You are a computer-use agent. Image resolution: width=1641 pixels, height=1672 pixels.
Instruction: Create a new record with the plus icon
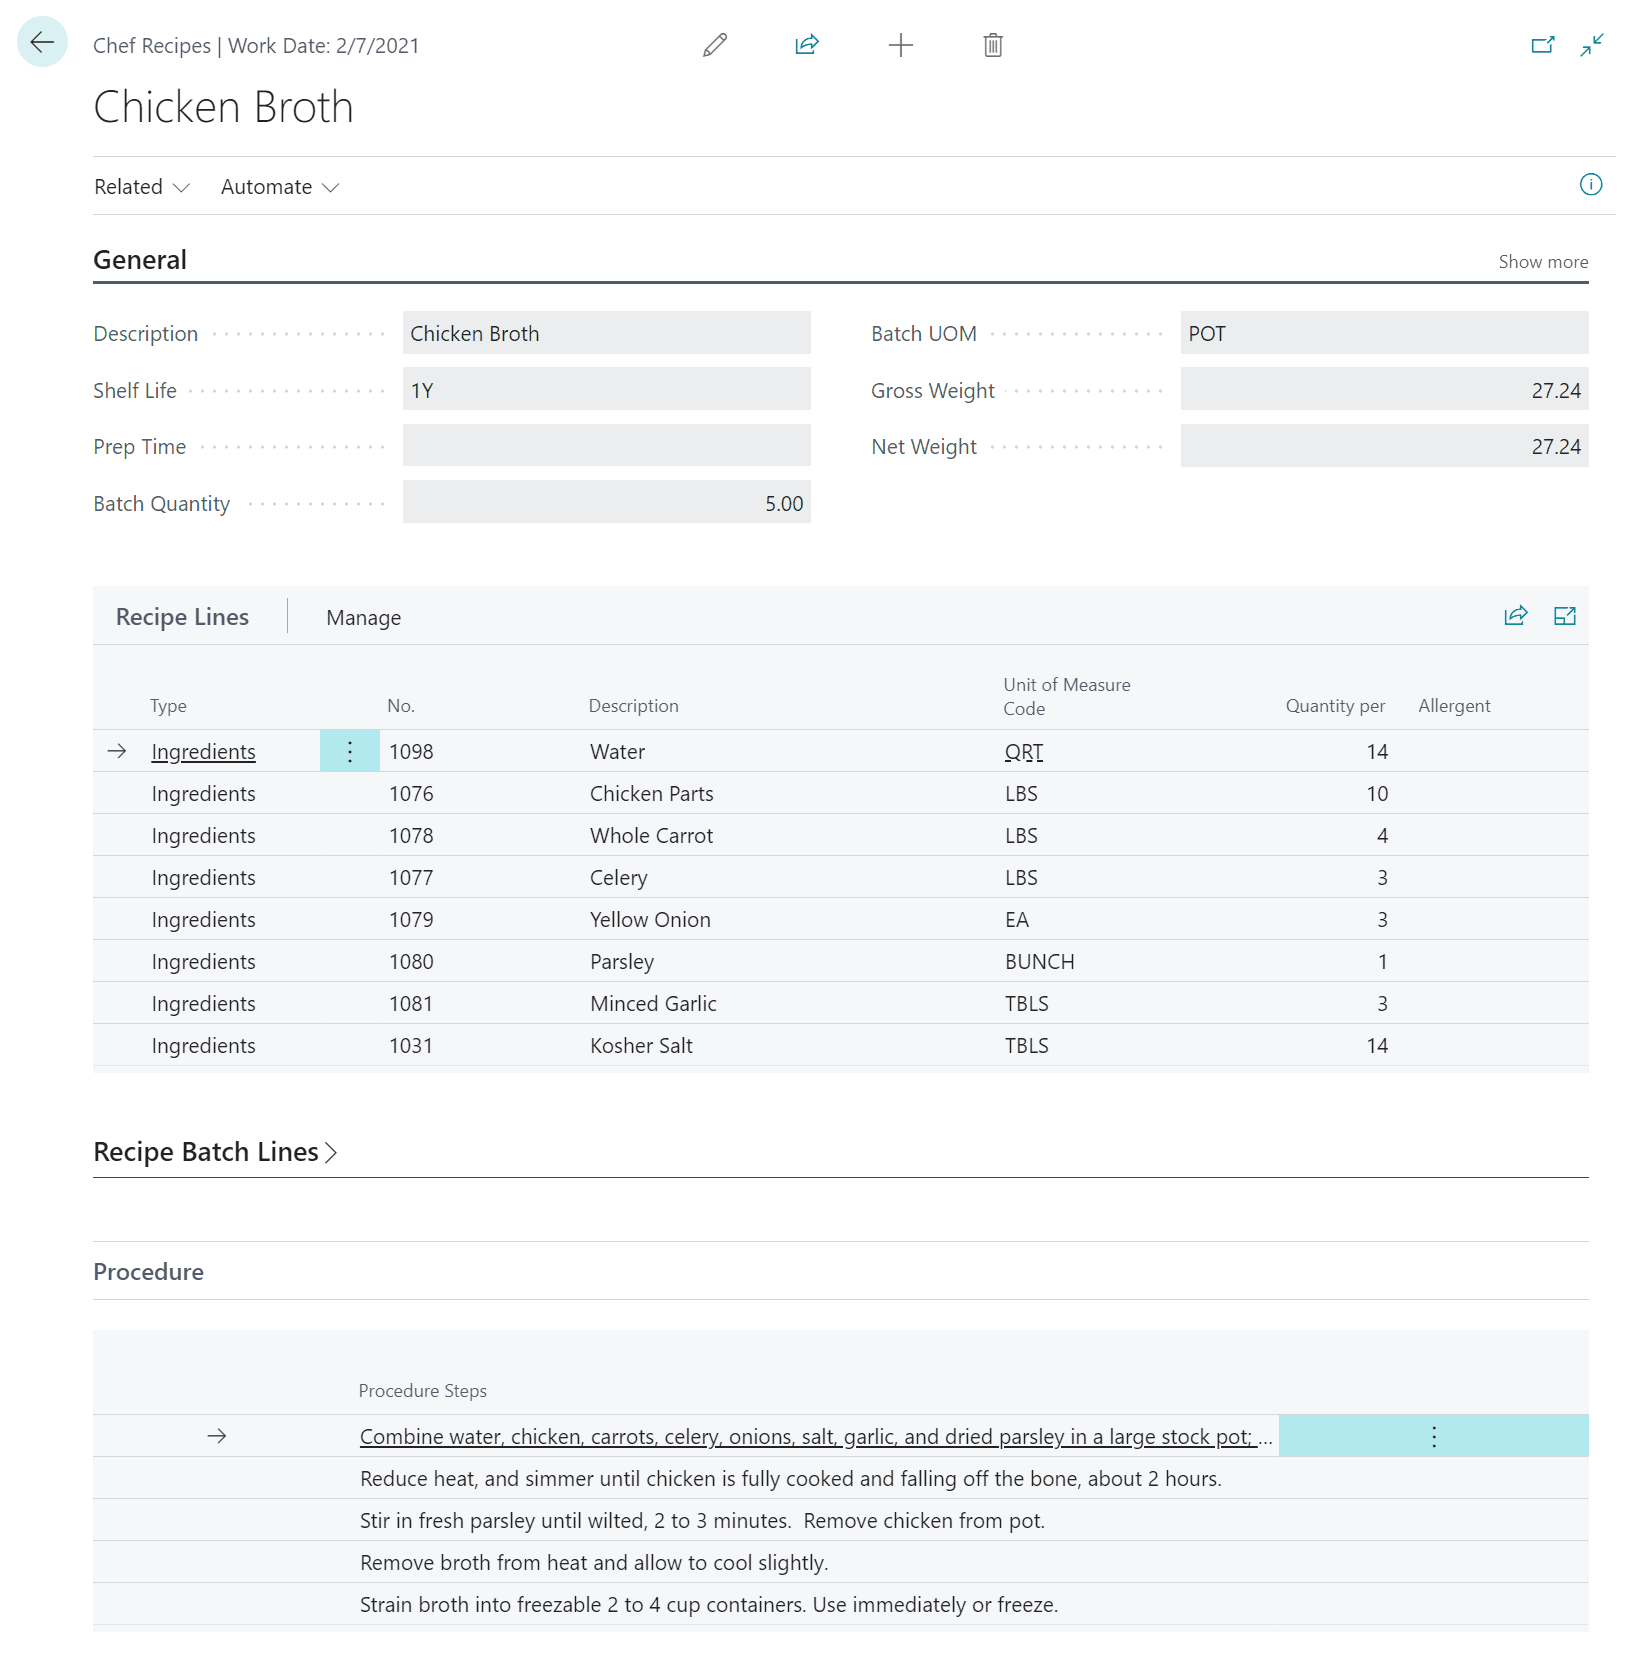point(900,45)
